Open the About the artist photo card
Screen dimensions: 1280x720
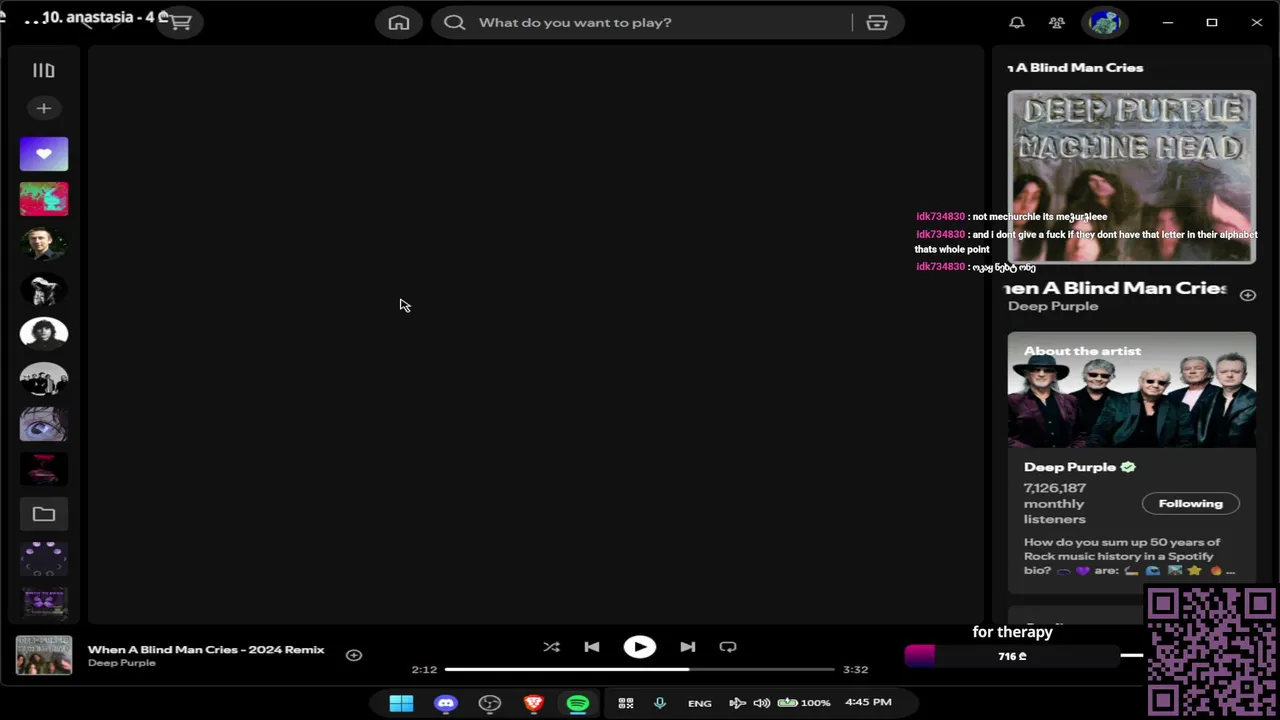(1132, 390)
